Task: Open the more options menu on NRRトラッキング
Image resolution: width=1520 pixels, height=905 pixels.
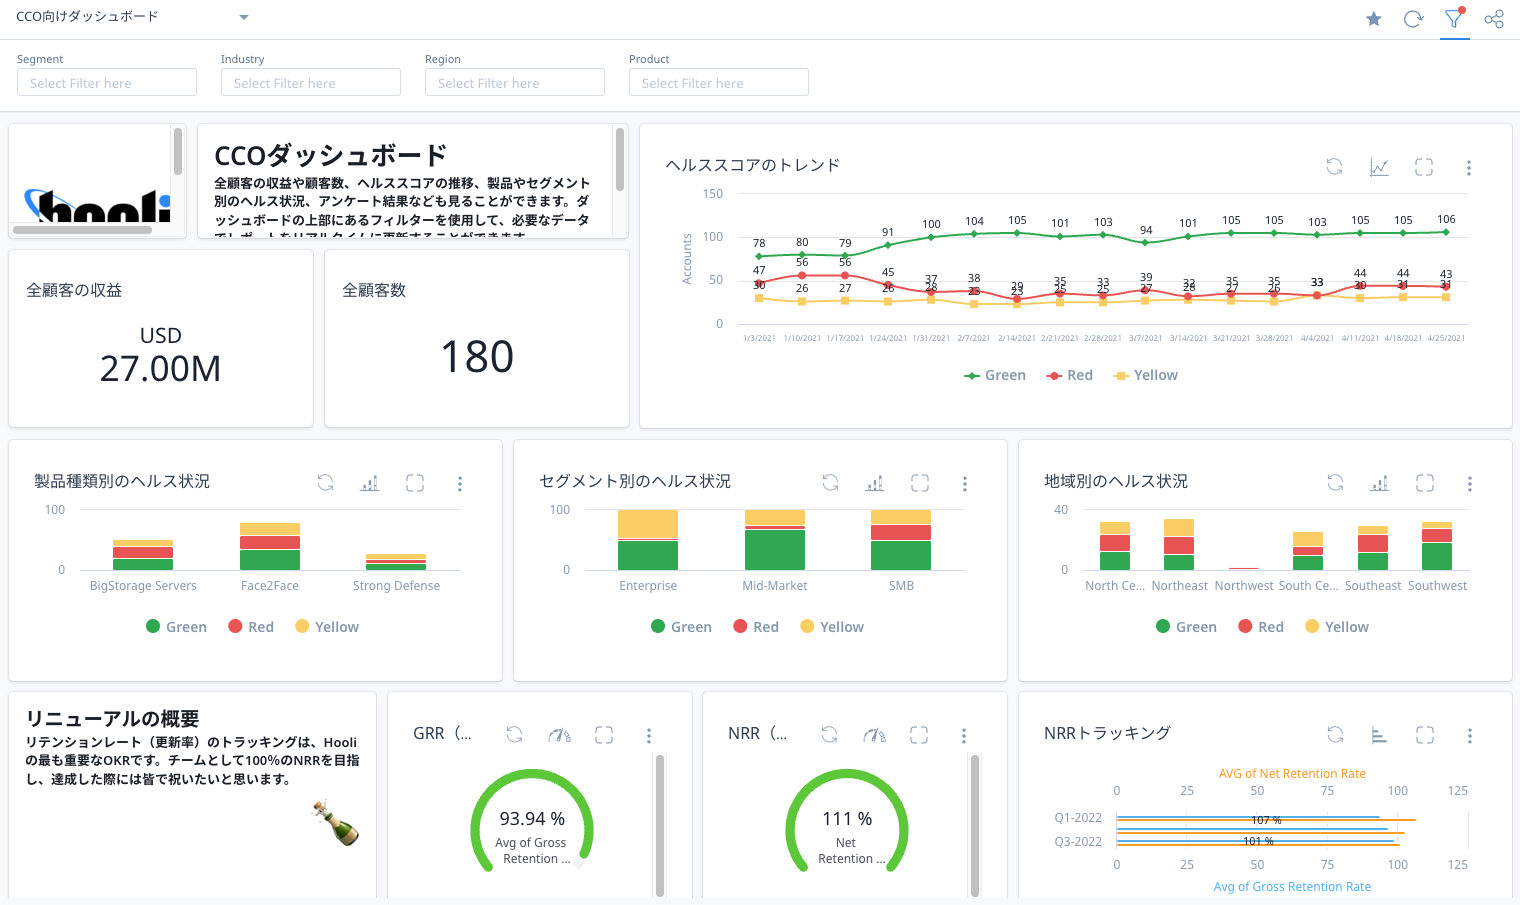Action: click(x=1469, y=735)
